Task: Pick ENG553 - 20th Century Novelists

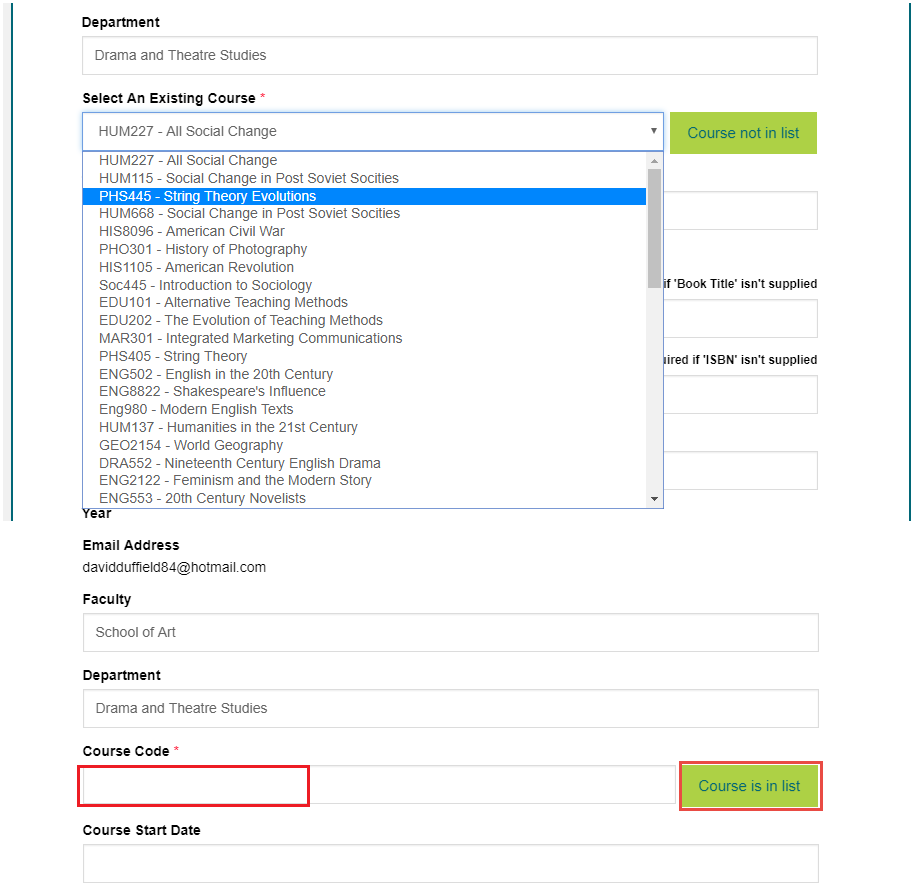Action: [202, 498]
